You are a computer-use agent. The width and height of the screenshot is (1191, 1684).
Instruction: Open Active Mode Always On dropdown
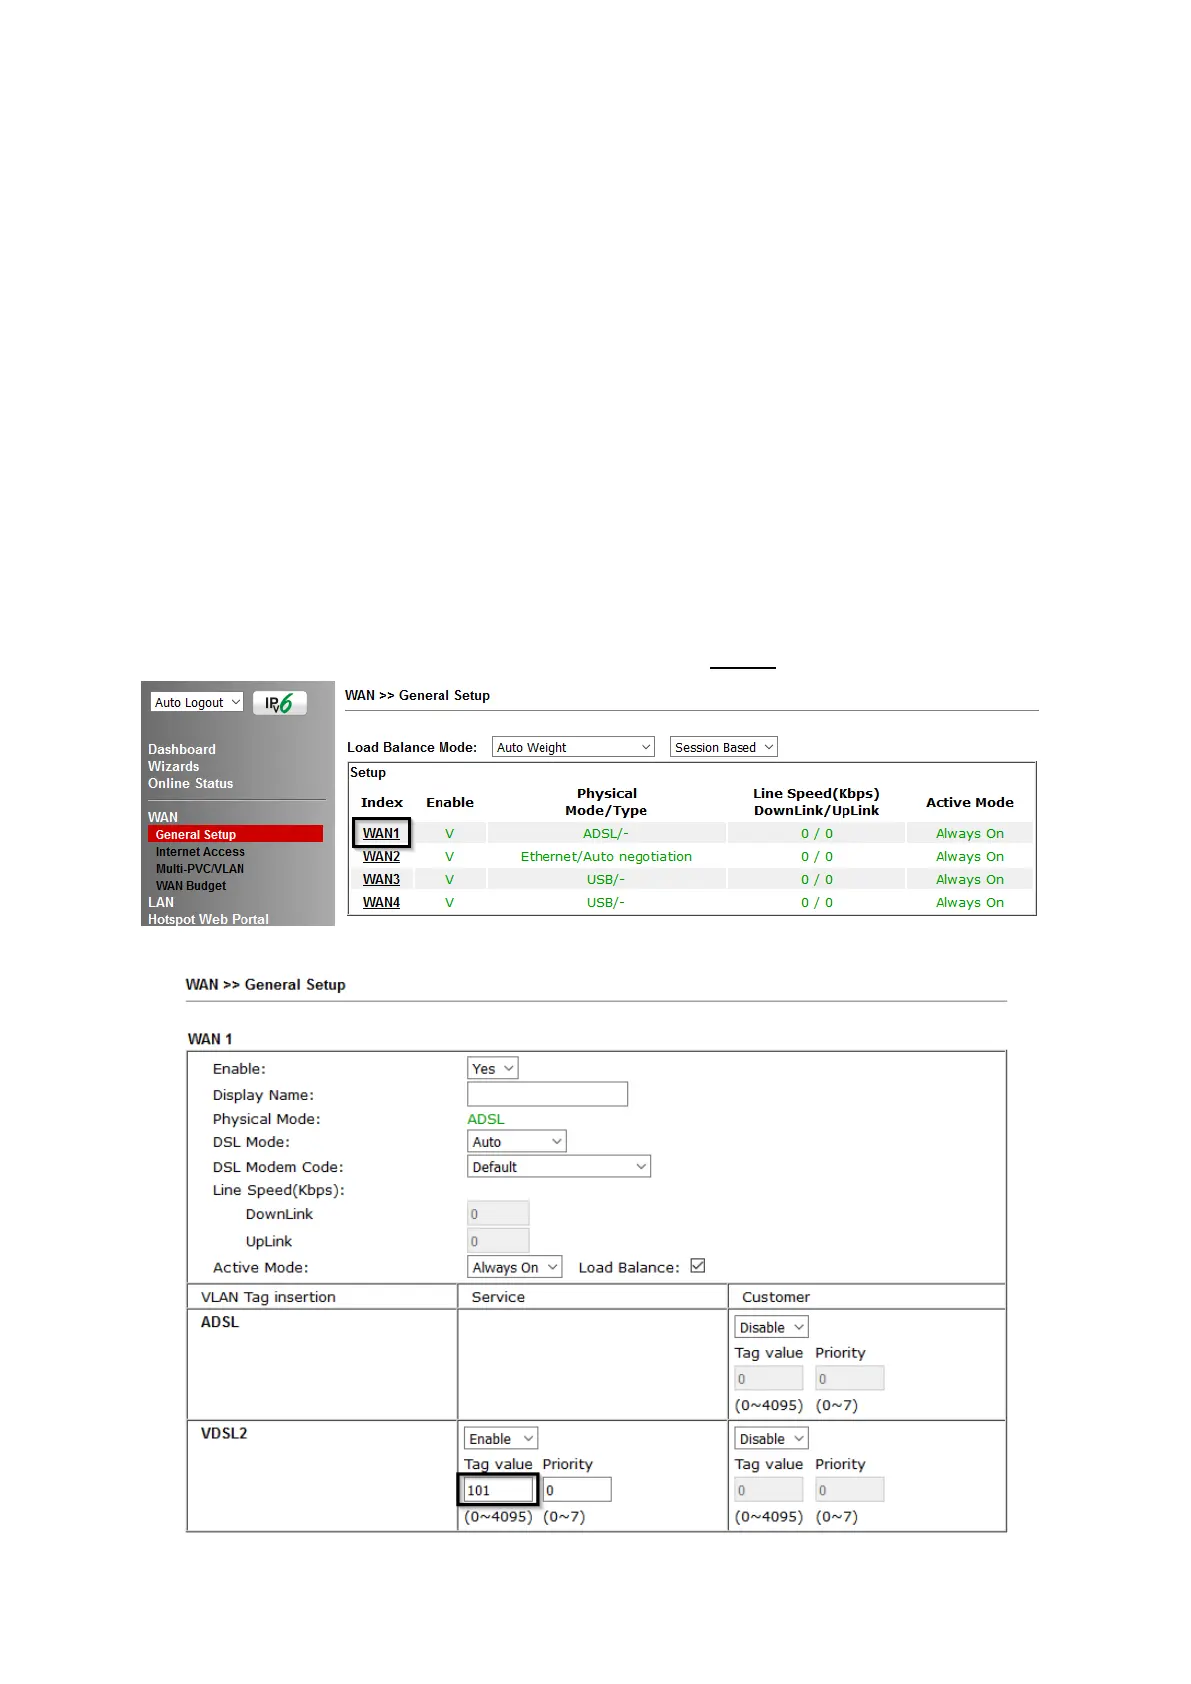[515, 1267]
